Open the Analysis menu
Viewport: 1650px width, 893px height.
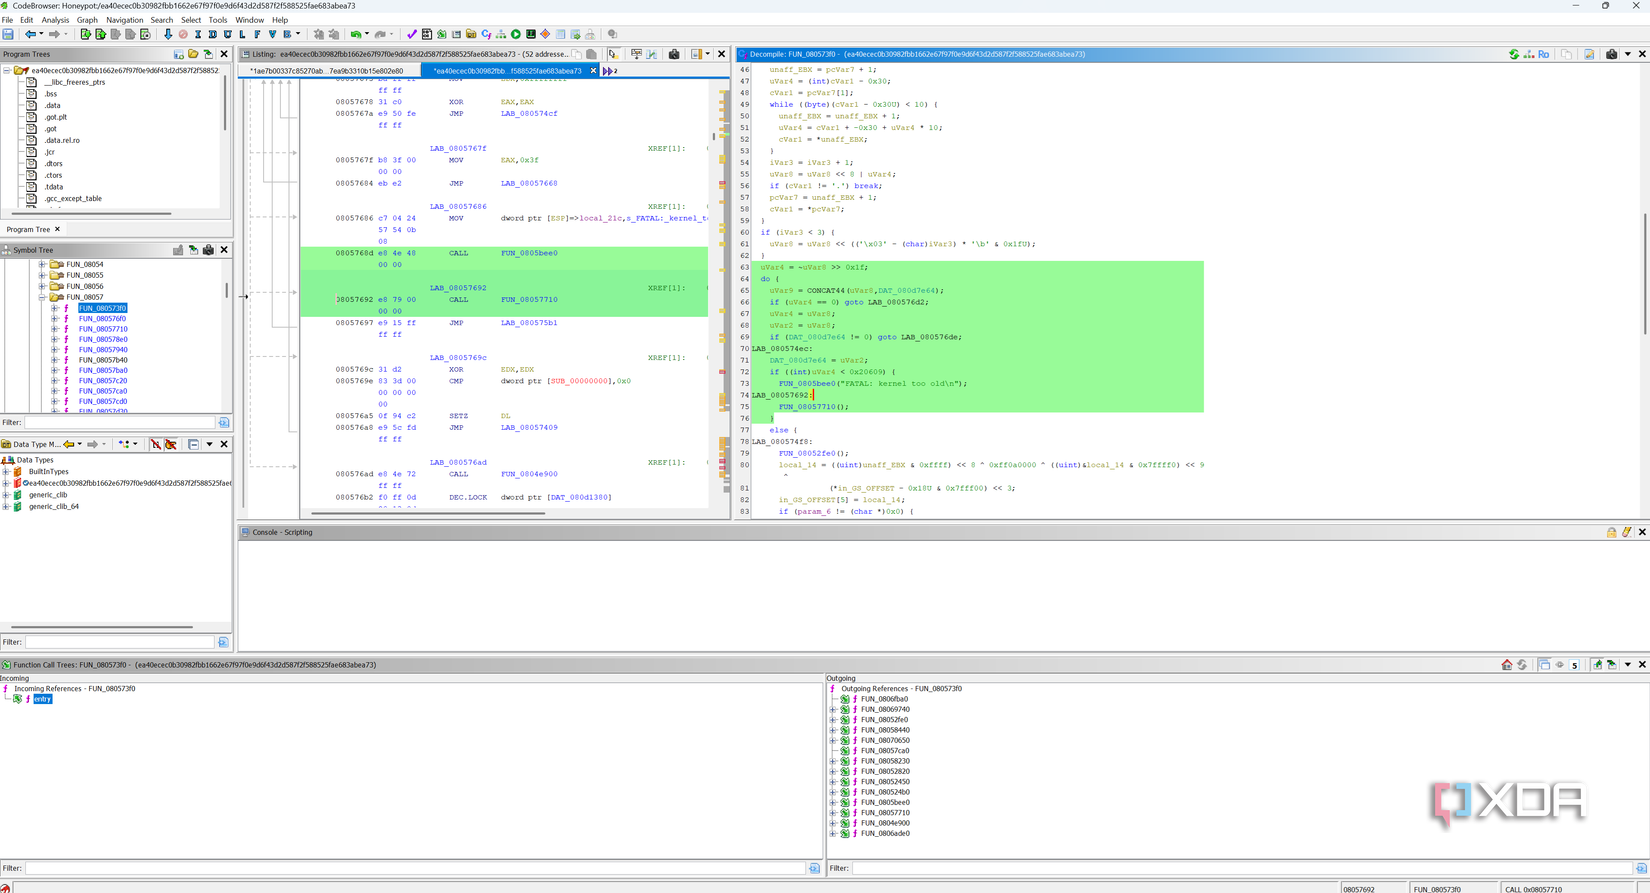click(55, 20)
